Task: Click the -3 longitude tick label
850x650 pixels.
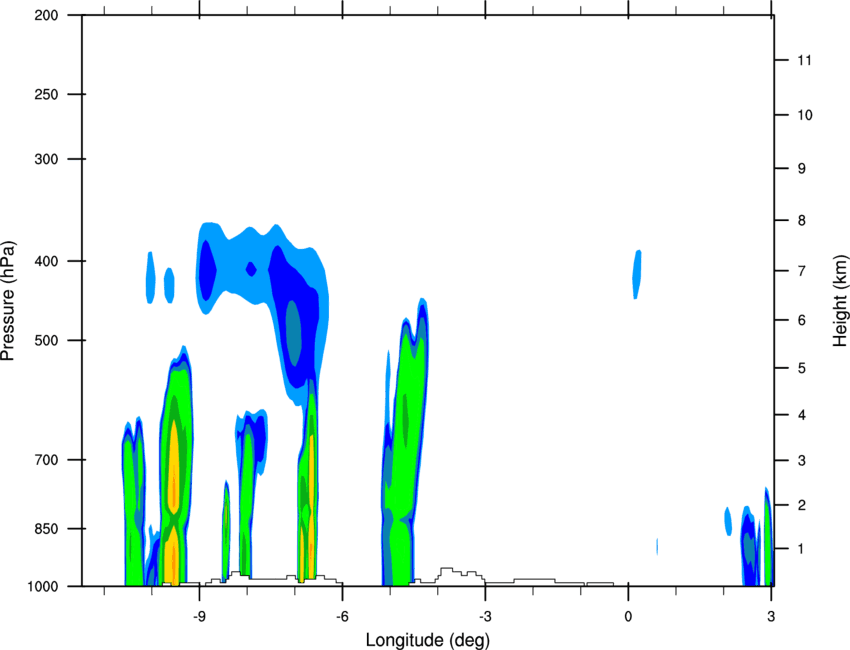Action: click(x=485, y=616)
